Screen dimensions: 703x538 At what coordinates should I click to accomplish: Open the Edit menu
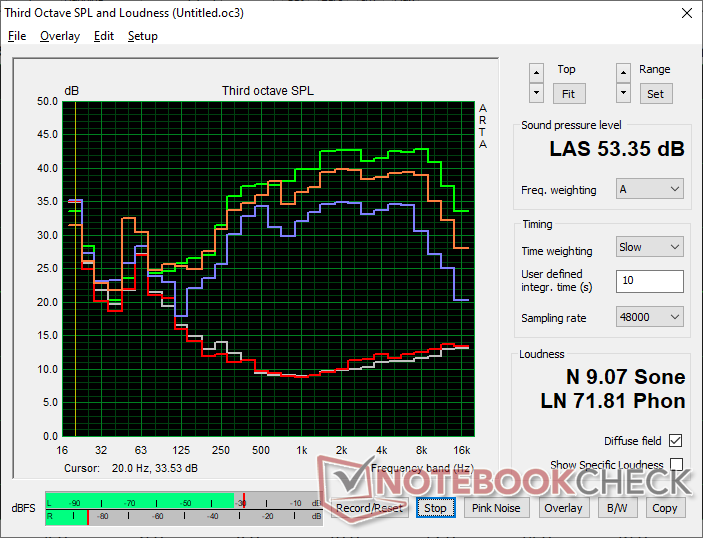click(x=103, y=36)
